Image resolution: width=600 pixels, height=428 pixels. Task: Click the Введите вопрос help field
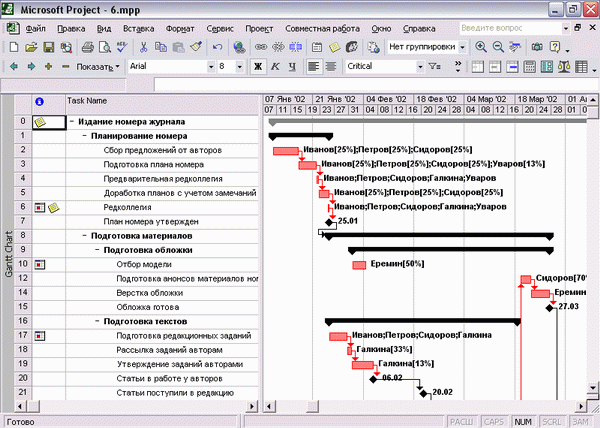pyautogui.click(x=510, y=28)
